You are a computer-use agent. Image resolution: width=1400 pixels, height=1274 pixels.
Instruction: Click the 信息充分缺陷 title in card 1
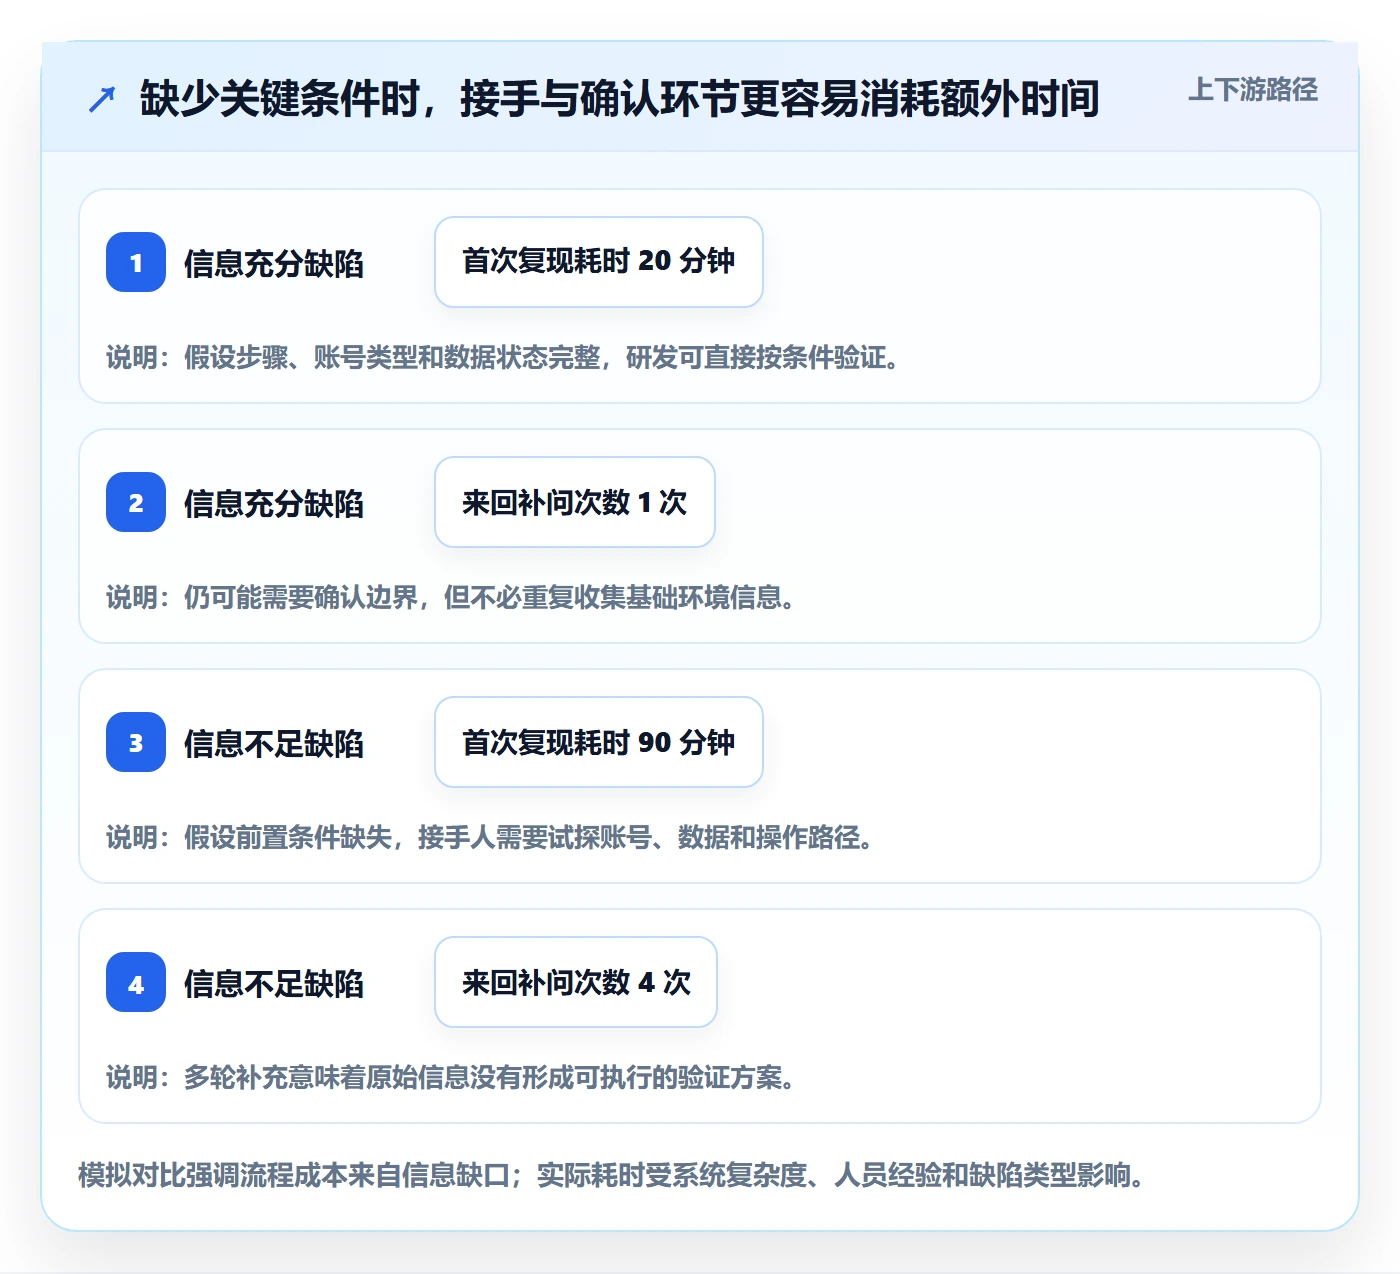pyautogui.click(x=273, y=264)
